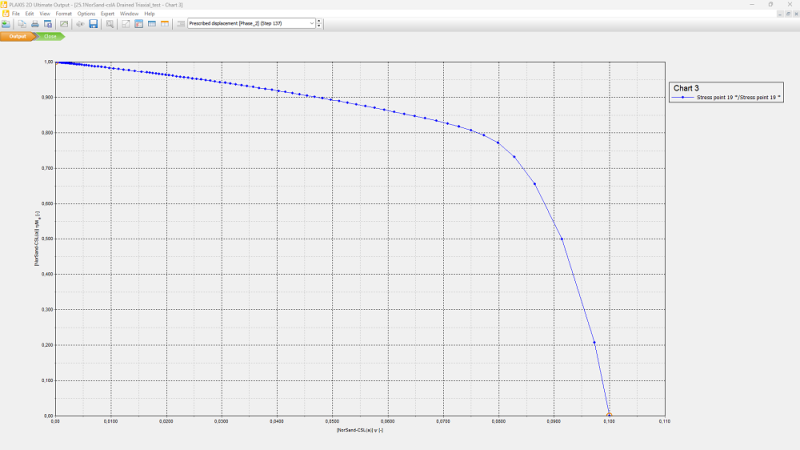Click the green open project icon
The width and height of the screenshot is (800, 450).
point(6,23)
